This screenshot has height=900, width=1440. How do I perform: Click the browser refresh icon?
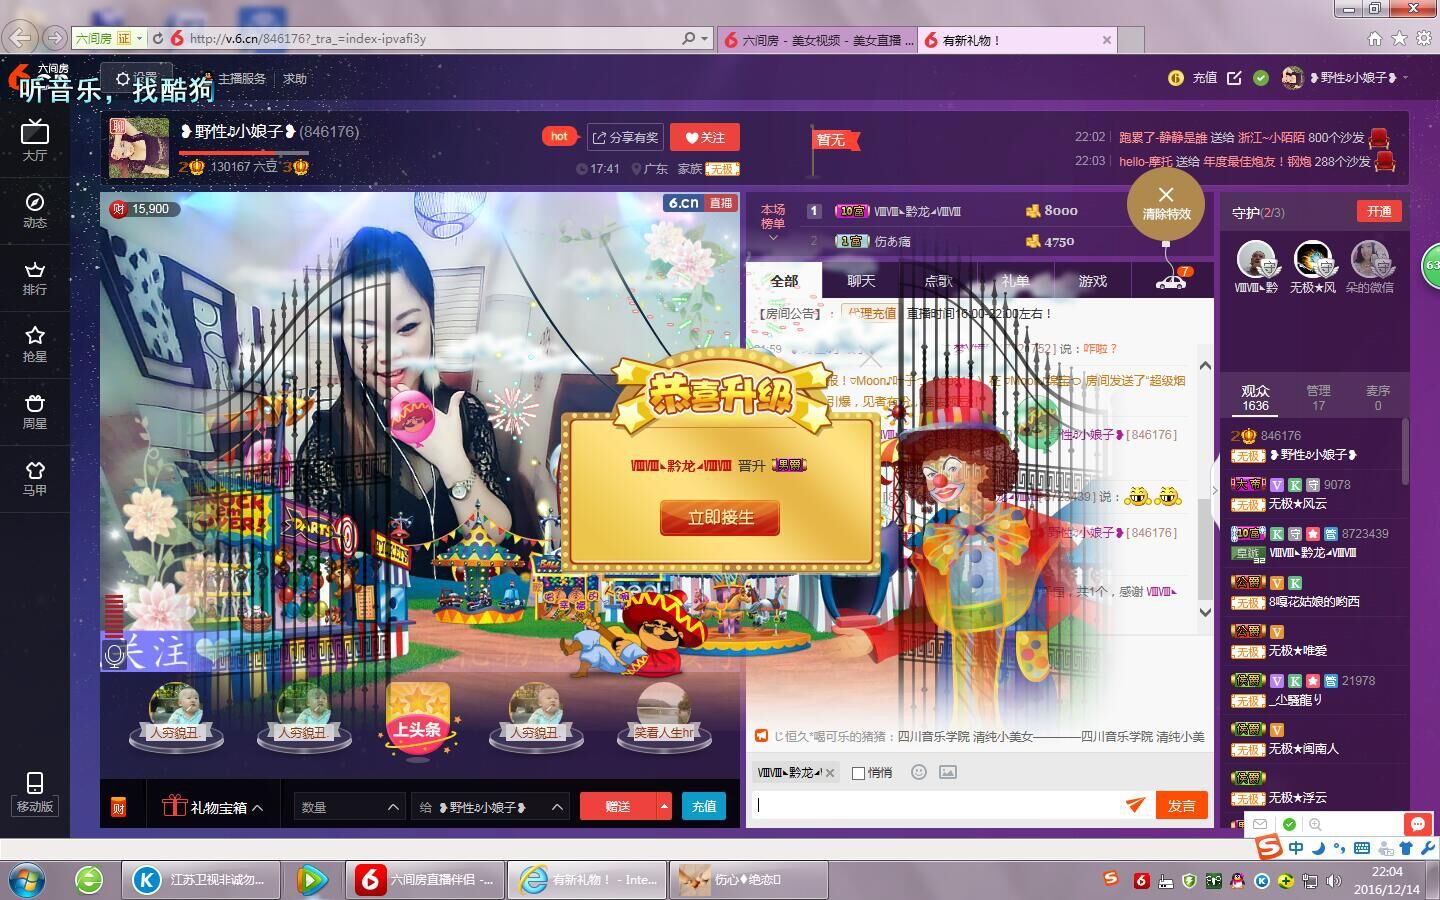(157, 38)
